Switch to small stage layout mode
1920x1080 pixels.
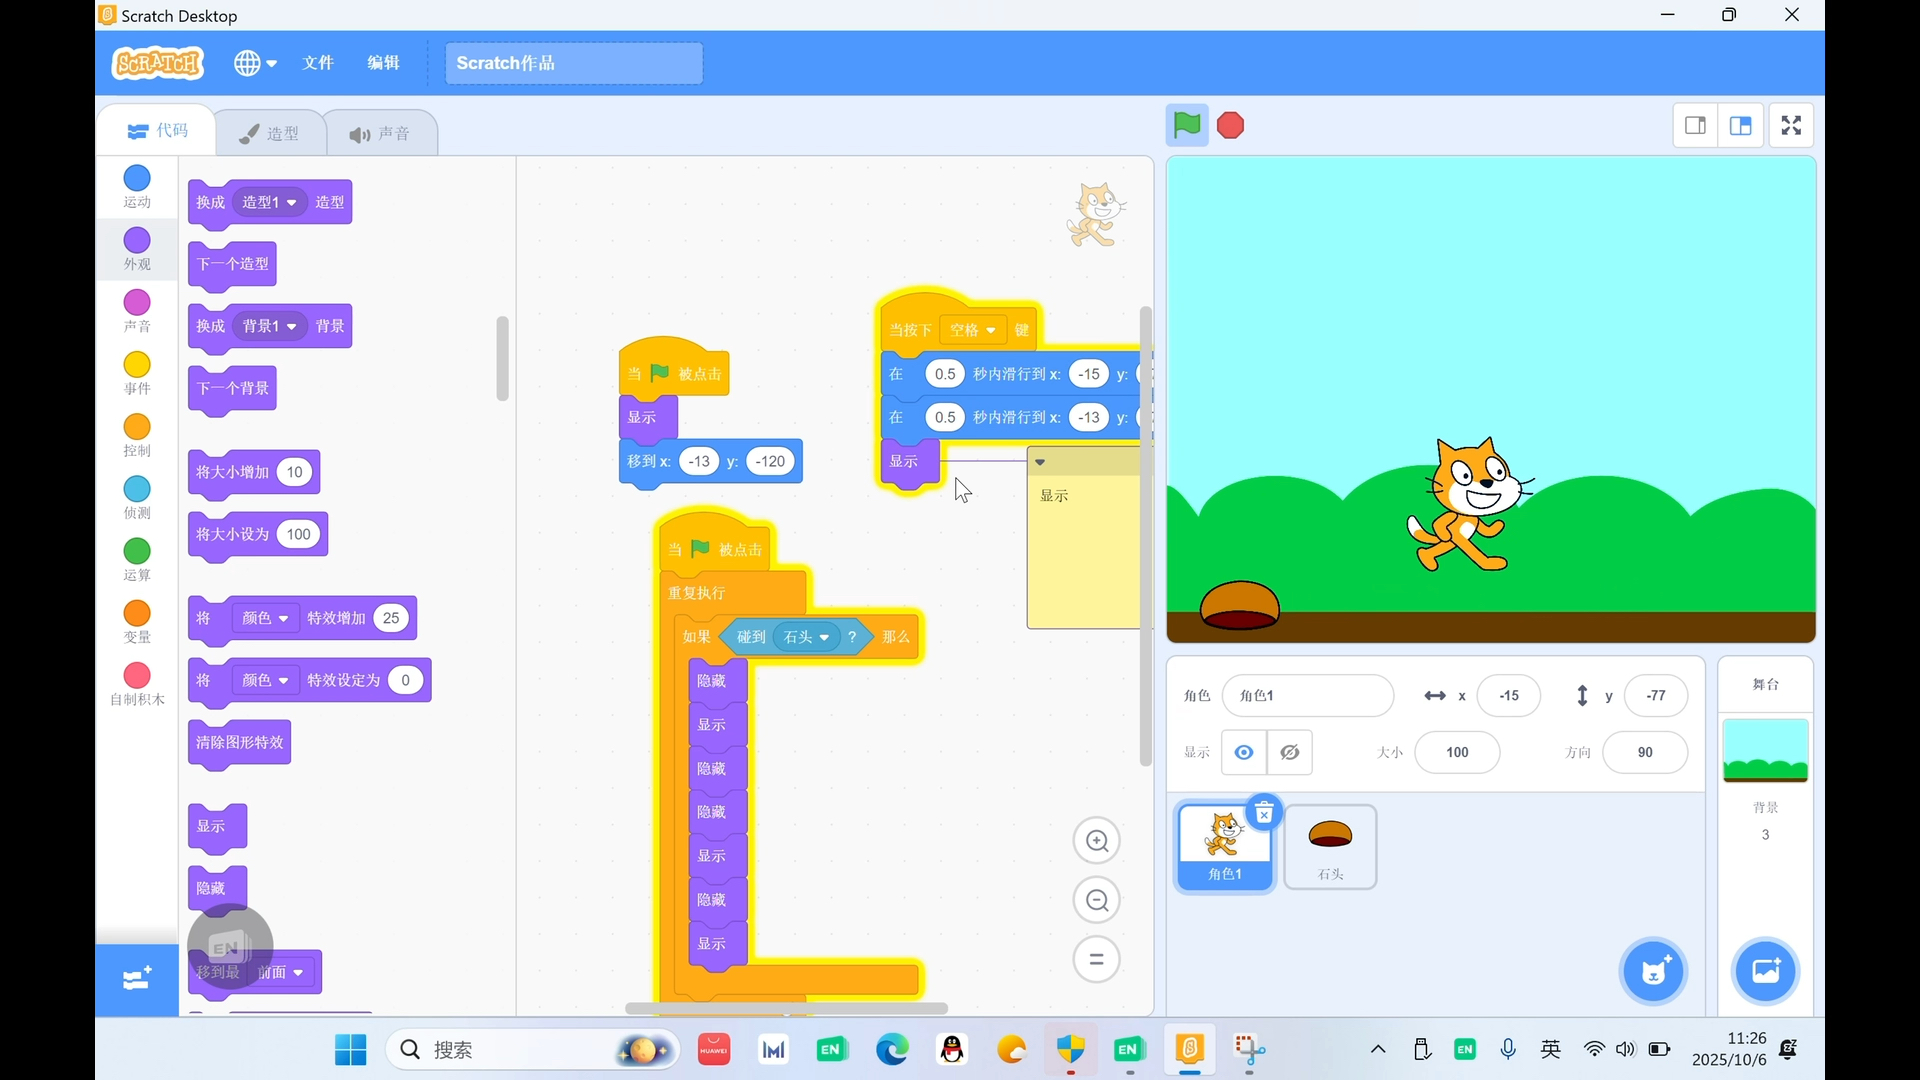[x=1696, y=125]
